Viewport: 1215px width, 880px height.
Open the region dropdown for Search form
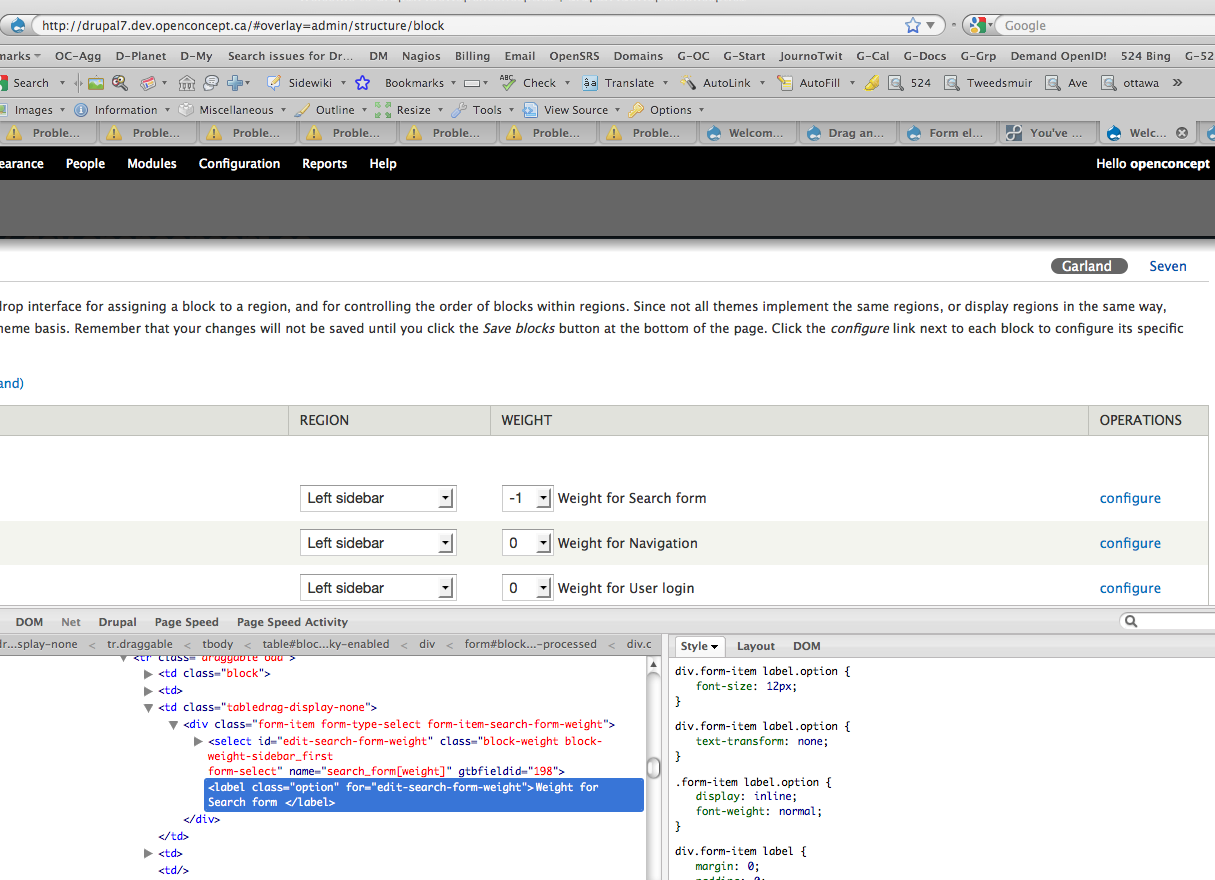pyautogui.click(x=378, y=498)
